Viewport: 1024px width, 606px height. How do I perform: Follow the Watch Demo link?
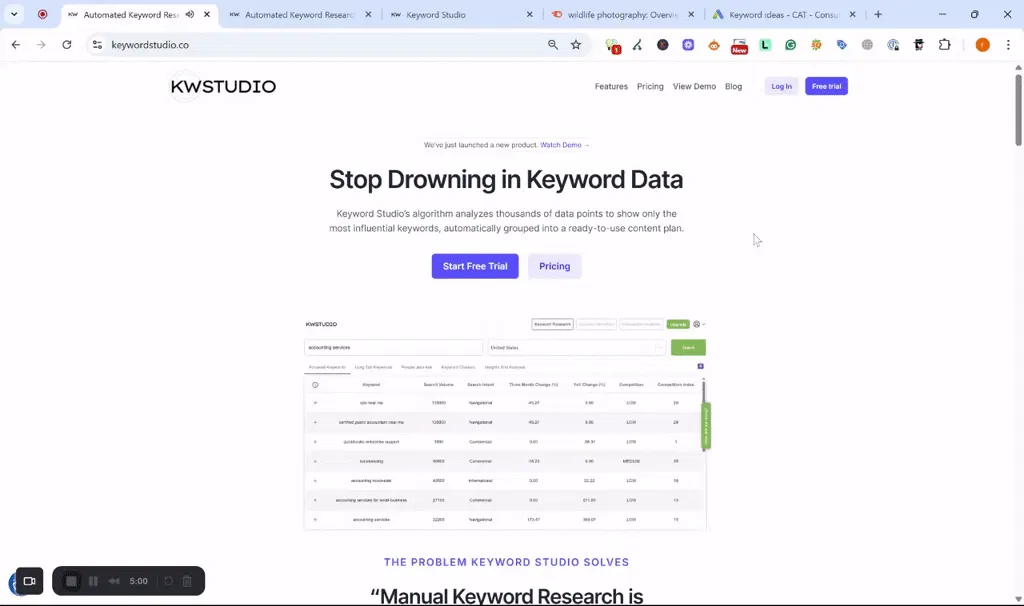tap(564, 145)
